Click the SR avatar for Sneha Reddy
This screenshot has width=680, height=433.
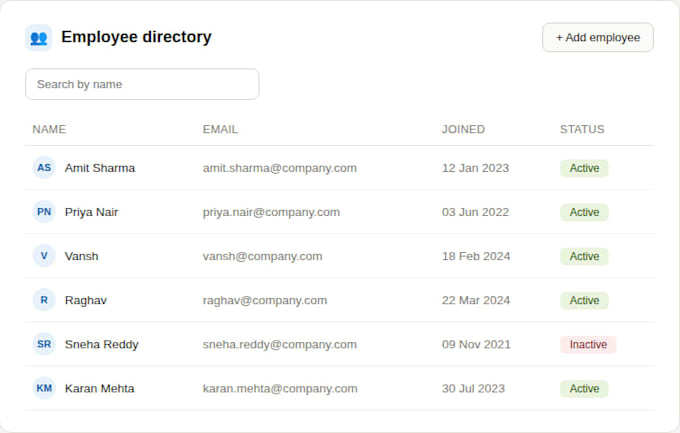[x=44, y=344]
